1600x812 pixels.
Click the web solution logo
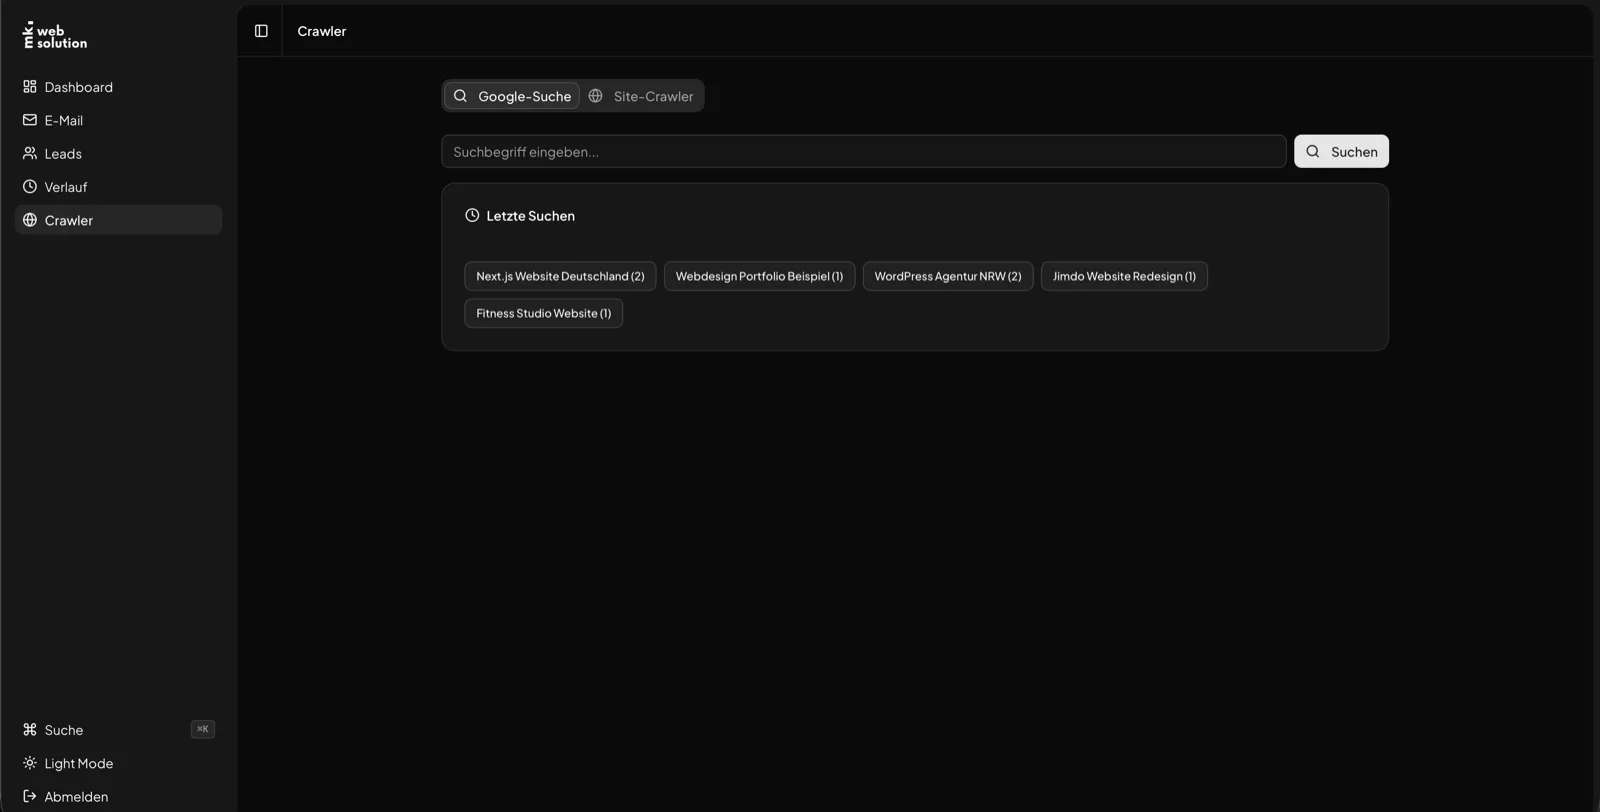click(55, 36)
